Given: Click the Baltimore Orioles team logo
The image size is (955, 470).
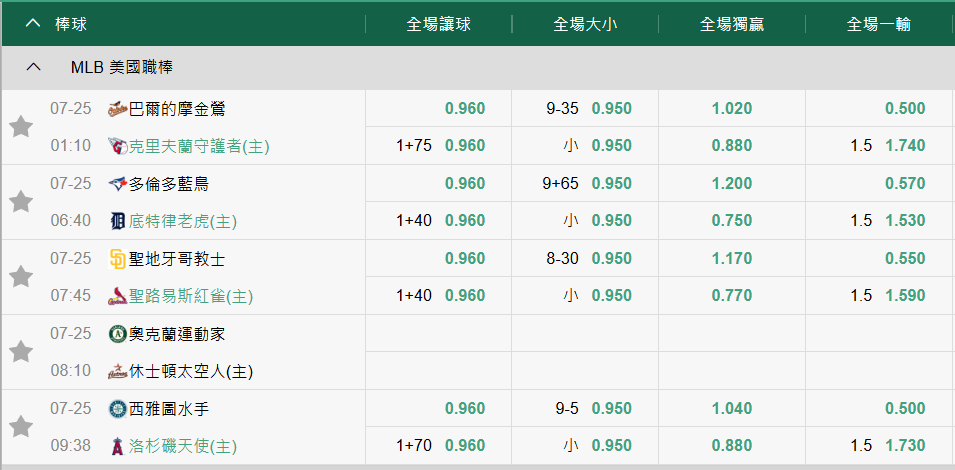Looking at the screenshot, I should 118,109.
